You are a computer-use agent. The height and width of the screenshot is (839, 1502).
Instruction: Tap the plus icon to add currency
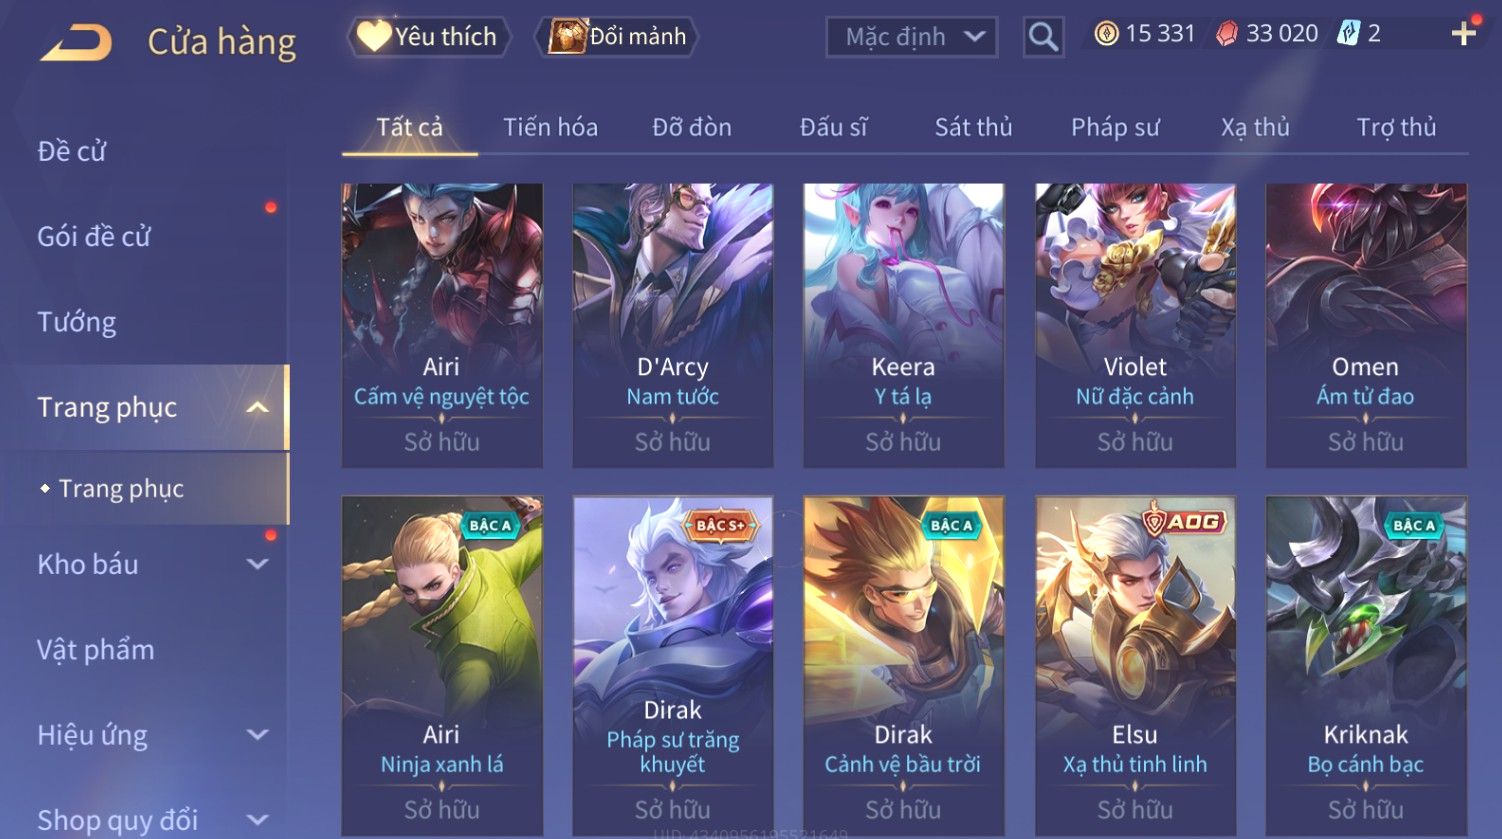click(1463, 35)
